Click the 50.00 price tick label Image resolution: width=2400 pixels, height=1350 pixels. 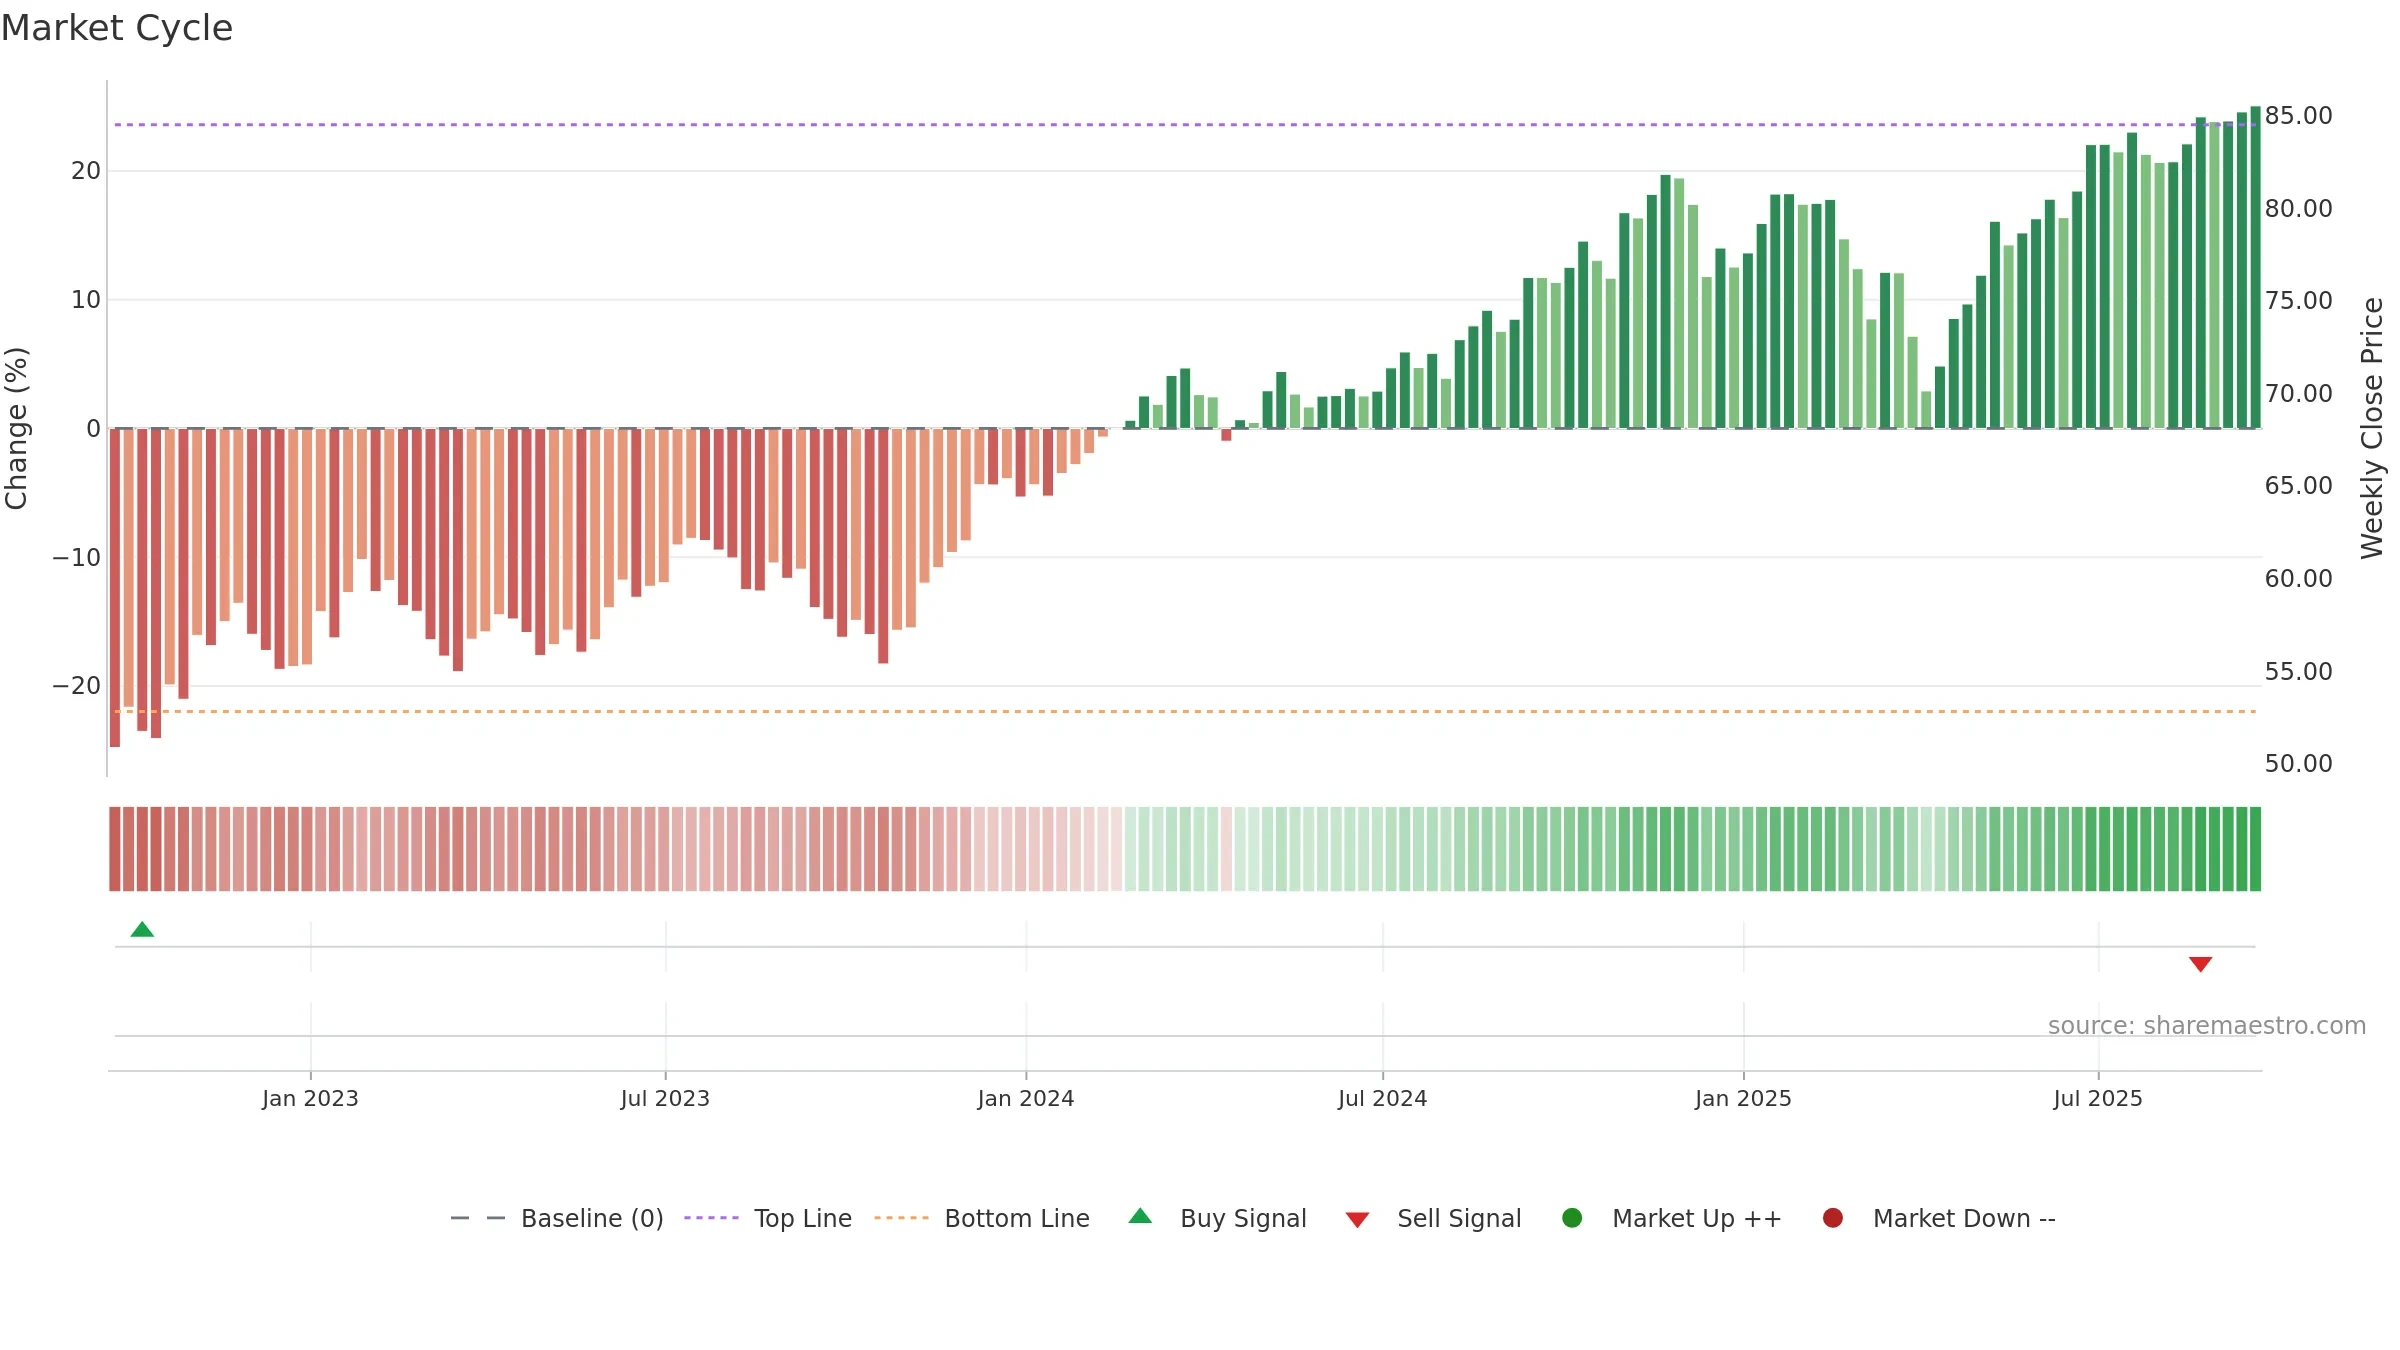pos(2298,763)
